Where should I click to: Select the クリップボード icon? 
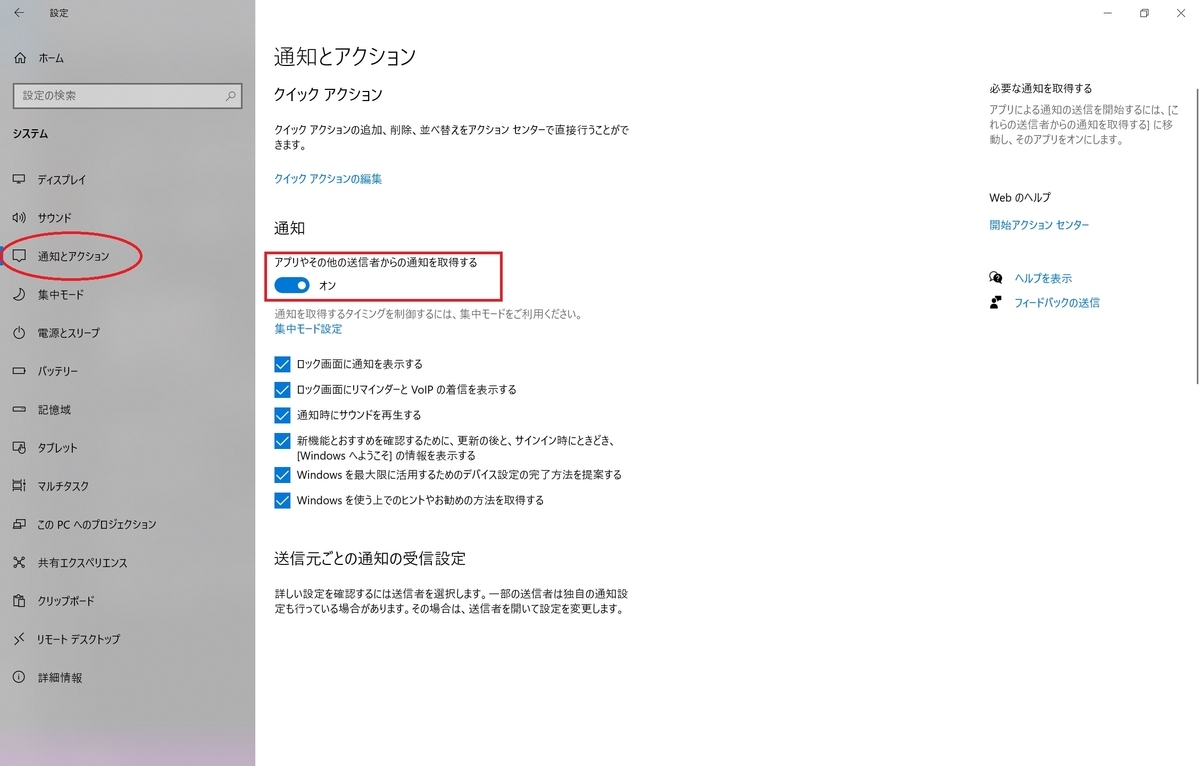pyautogui.click(x=22, y=601)
